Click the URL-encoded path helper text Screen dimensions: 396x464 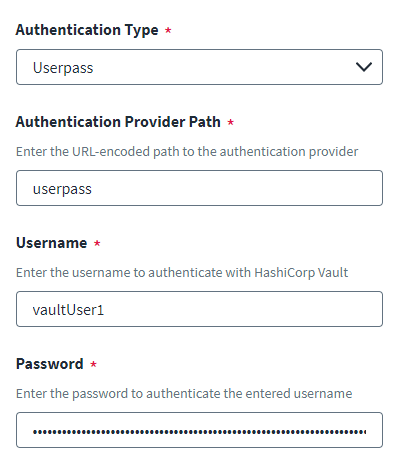pyautogui.click(x=187, y=152)
